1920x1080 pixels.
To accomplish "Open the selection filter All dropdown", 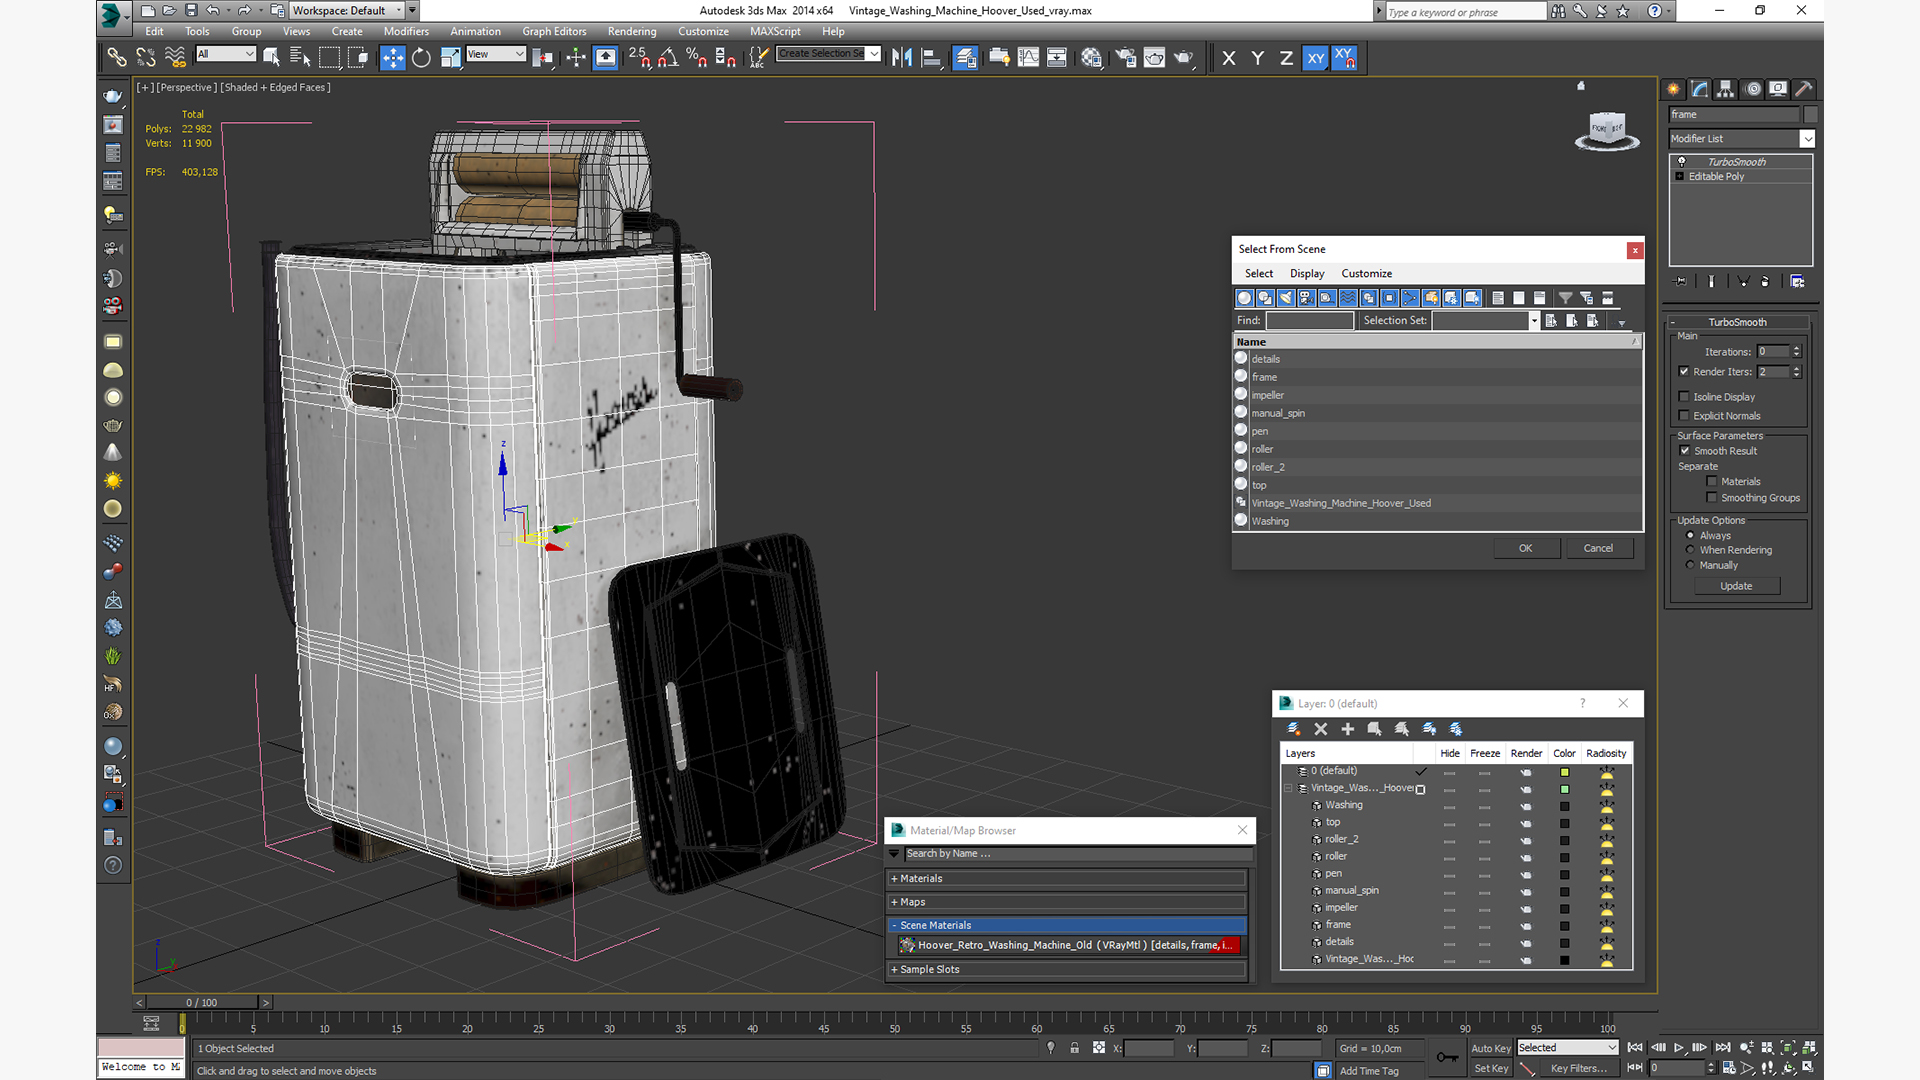I will coord(226,54).
